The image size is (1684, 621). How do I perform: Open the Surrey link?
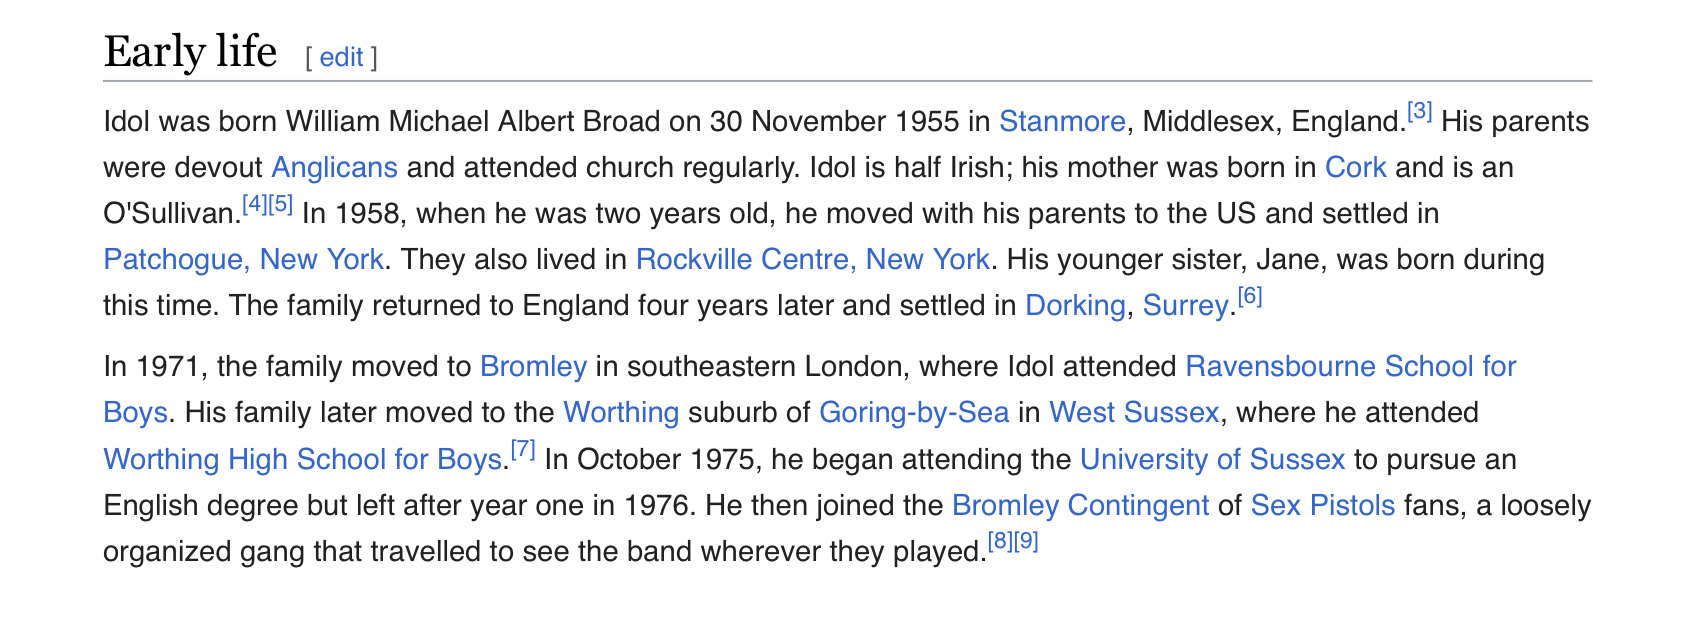pos(1185,306)
